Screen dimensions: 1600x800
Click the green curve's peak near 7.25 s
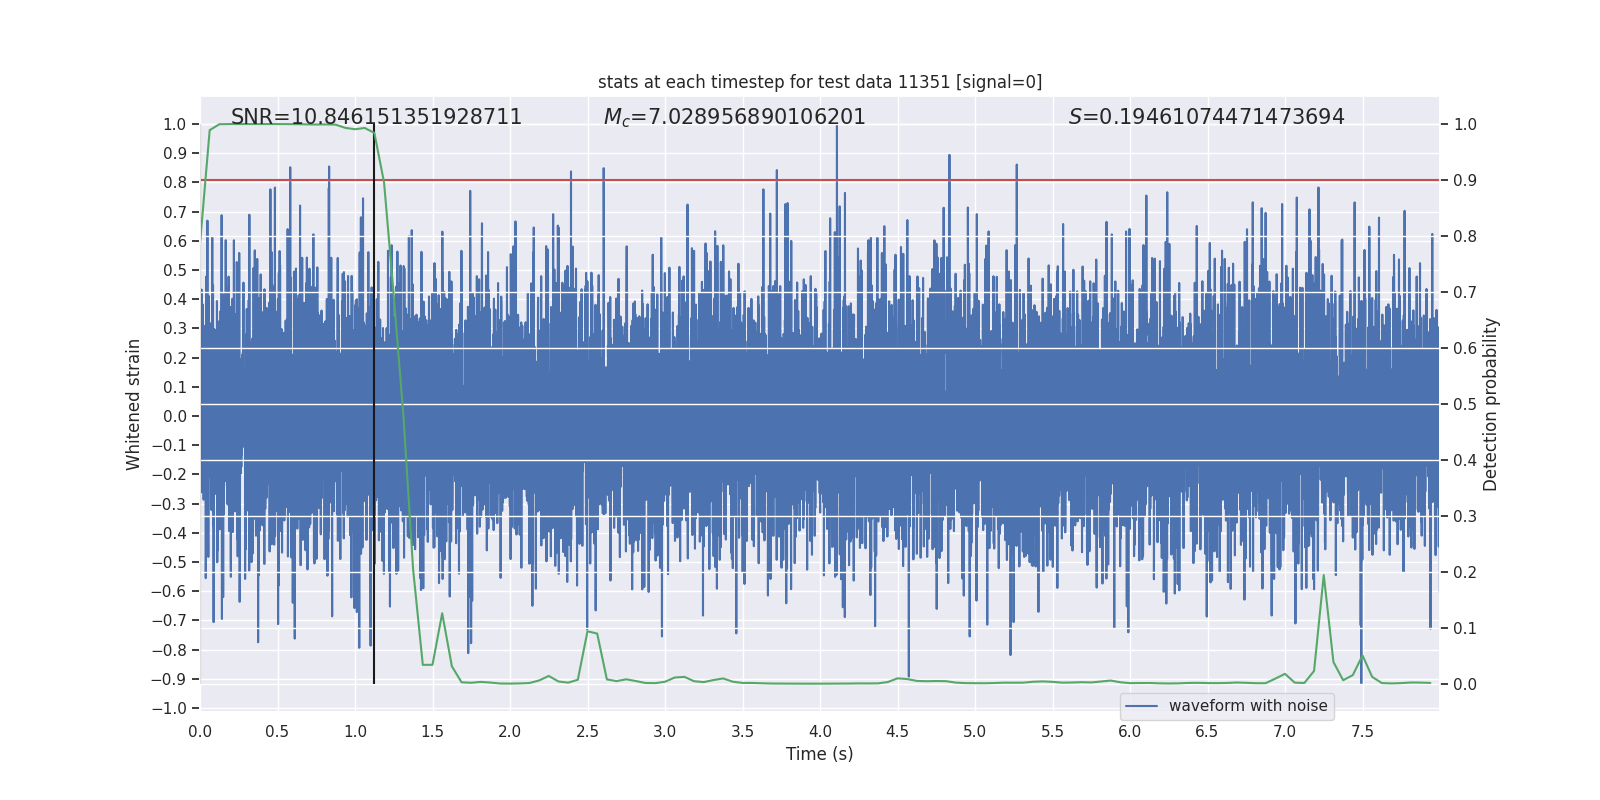point(1324,575)
